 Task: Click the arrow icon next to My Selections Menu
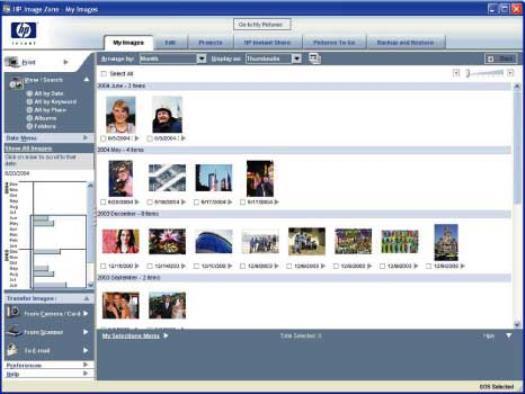[x=166, y=335]
